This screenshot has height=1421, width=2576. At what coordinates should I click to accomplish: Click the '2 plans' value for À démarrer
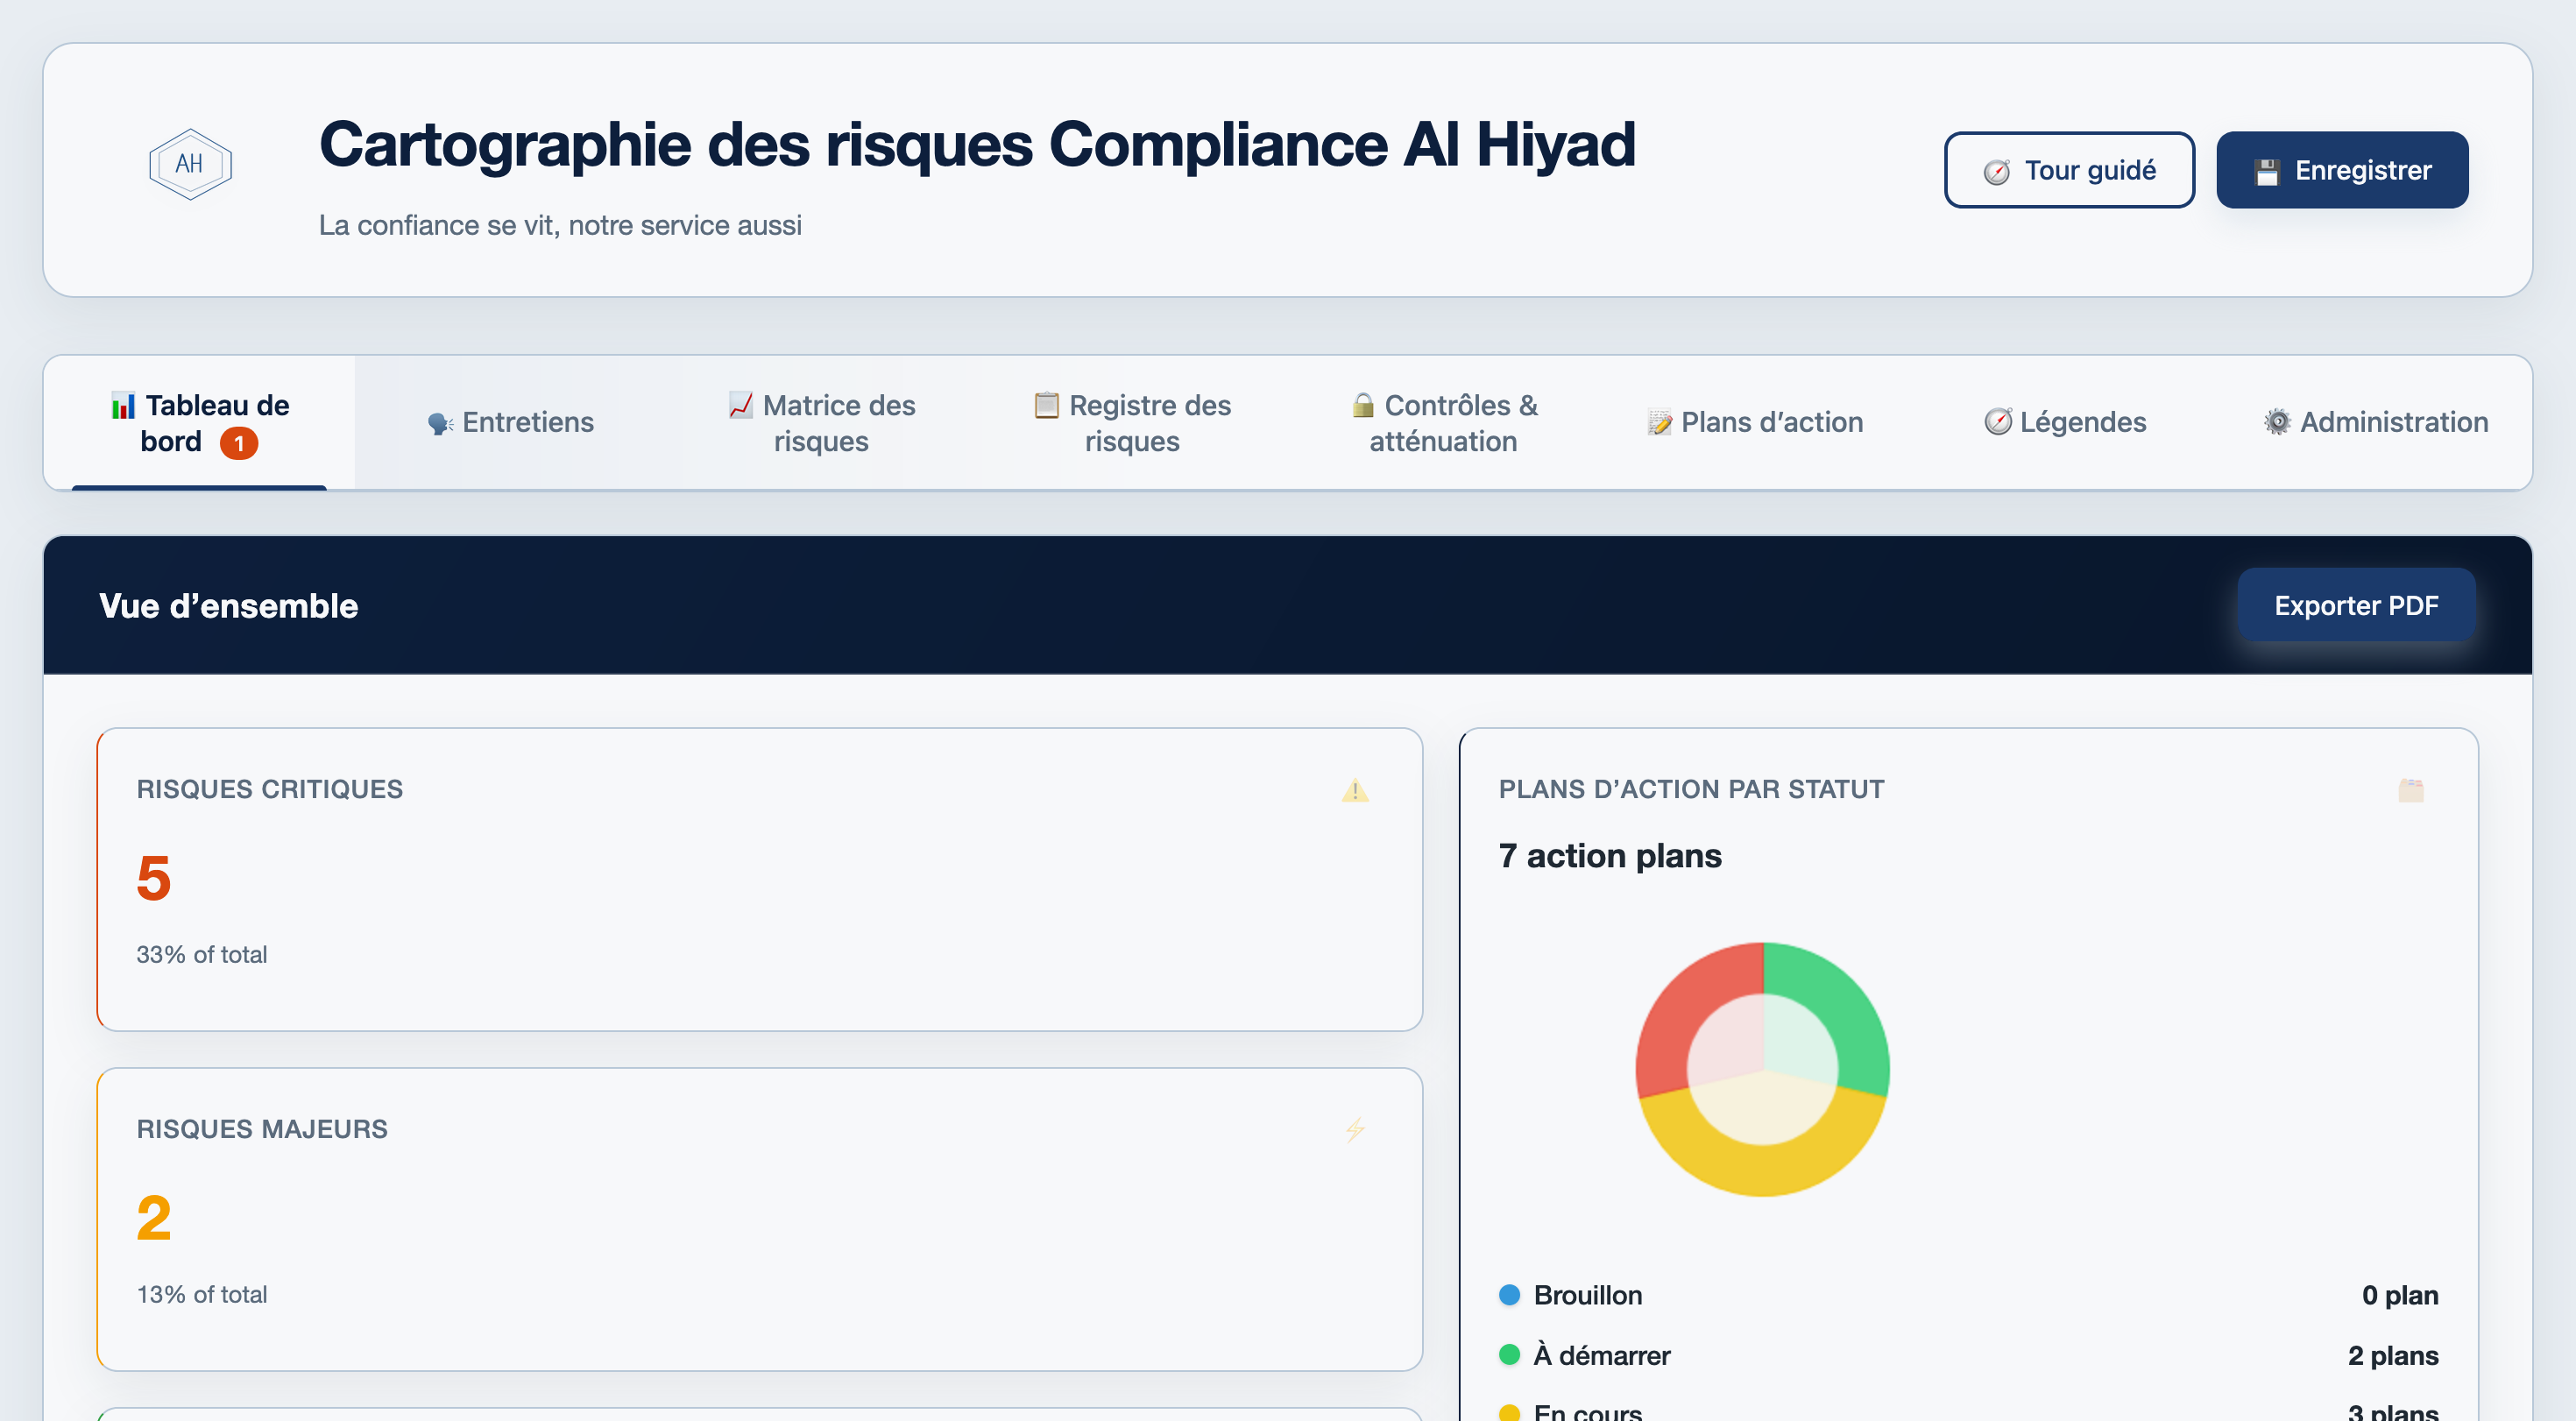pos(2392,1356)
